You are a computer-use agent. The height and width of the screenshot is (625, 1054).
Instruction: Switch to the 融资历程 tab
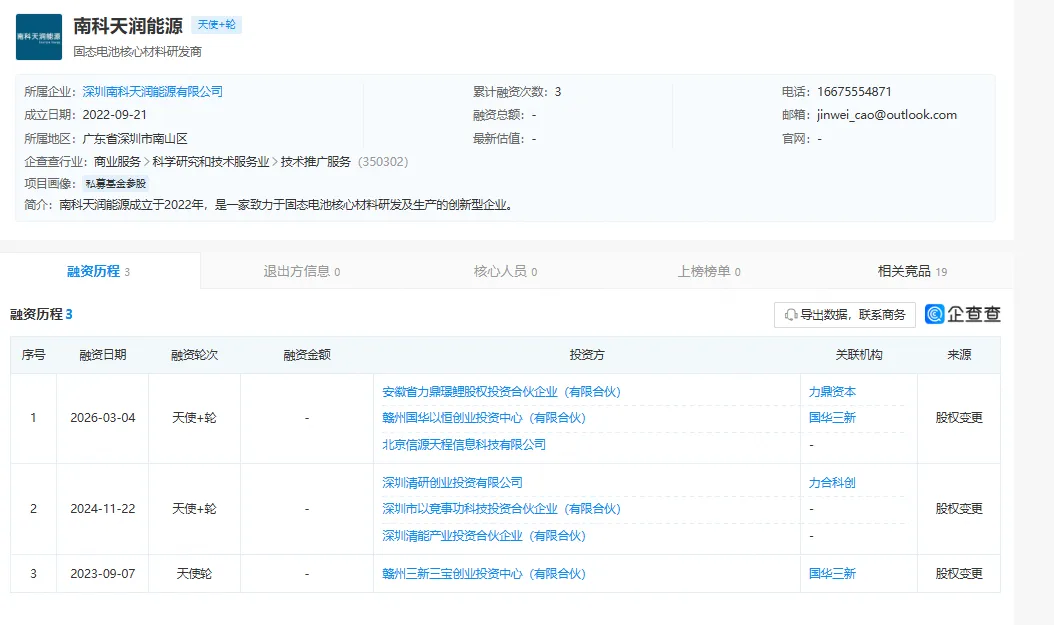pyautogui.click(x=98, y=272)
